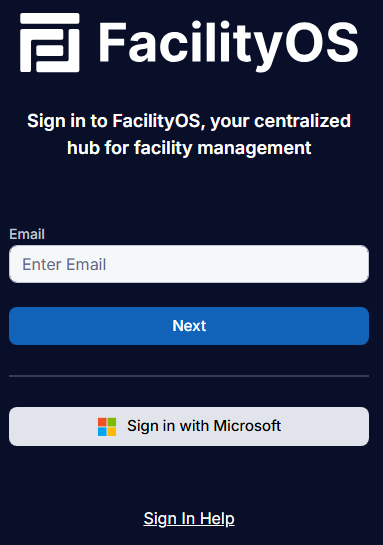
Task: Click the Email field label
Action: [x=27, y=234]
